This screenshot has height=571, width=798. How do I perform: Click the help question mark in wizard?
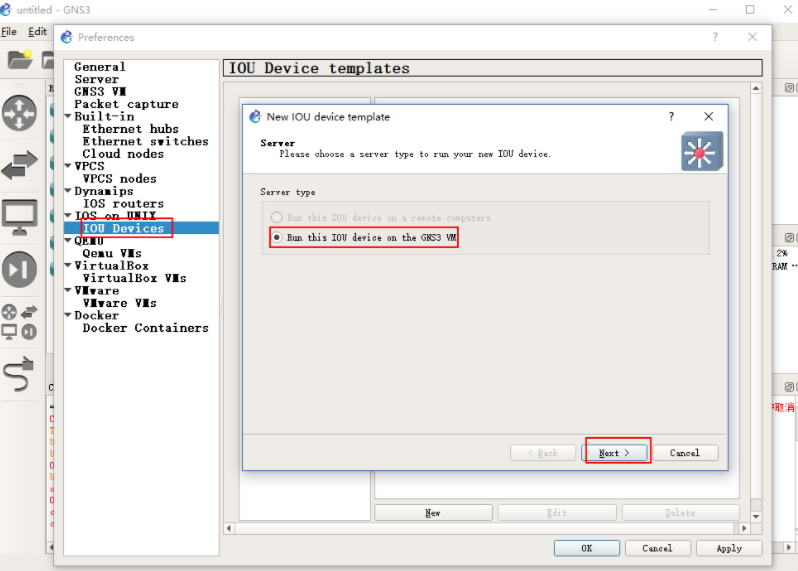coord(671,117)
